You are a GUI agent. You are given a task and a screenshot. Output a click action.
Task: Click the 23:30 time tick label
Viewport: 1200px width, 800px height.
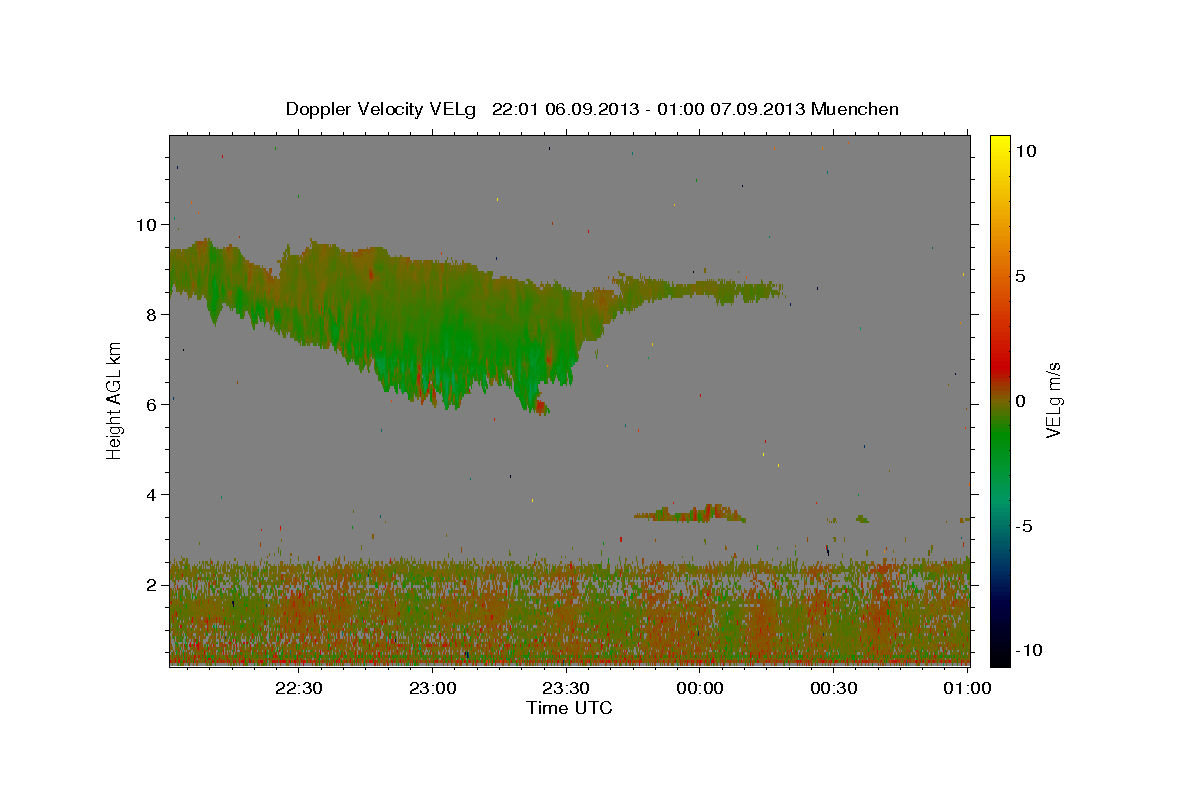pyautogui.click(x=565, y=688)
